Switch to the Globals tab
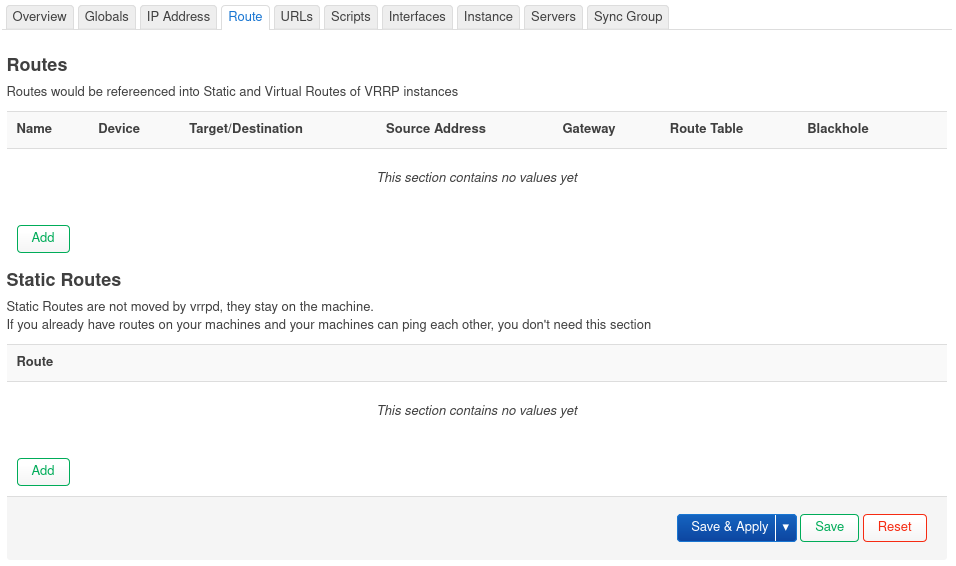The width and height of the screenshot is (956, 566). click(x=106, y=17)
